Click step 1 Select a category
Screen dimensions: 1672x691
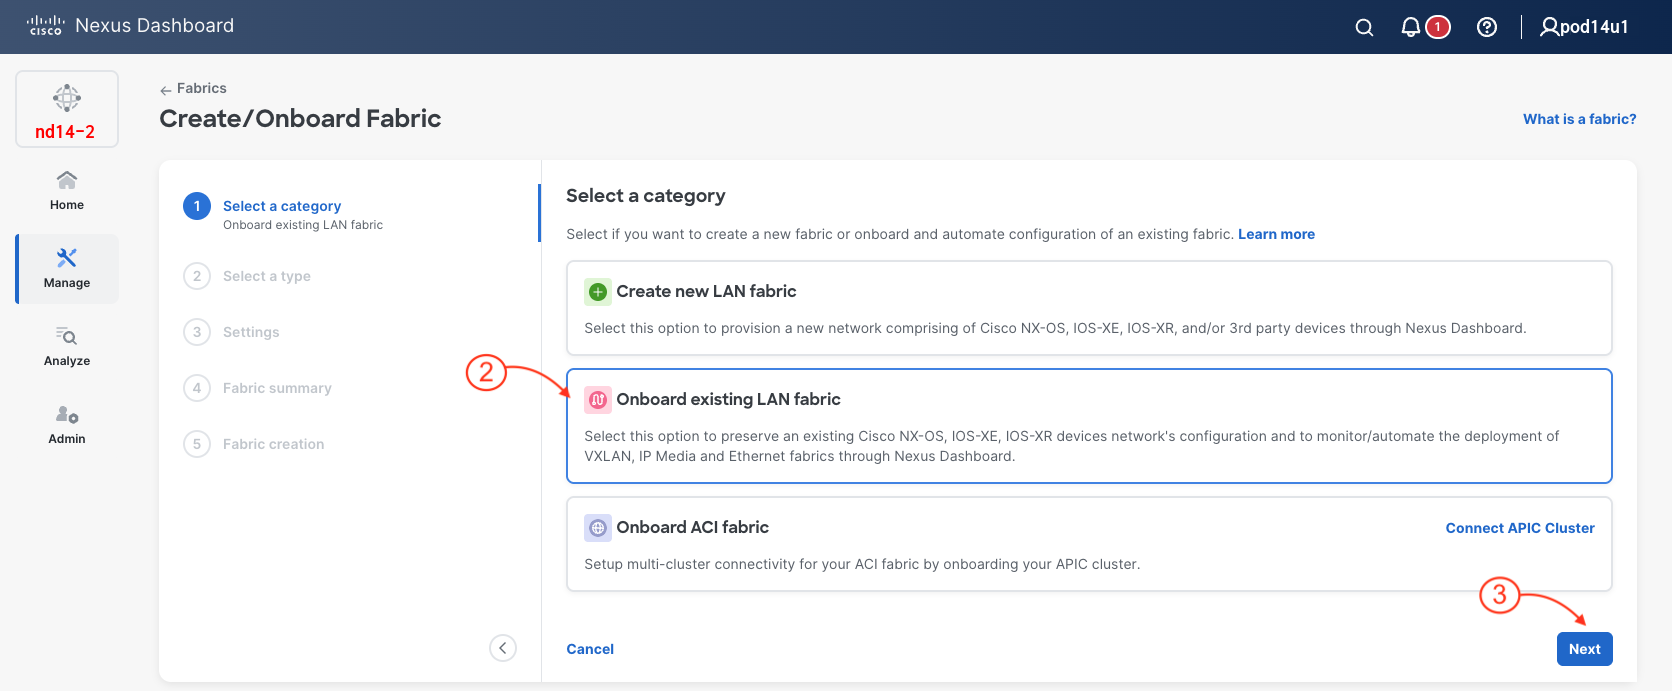[x=282, y=206]
